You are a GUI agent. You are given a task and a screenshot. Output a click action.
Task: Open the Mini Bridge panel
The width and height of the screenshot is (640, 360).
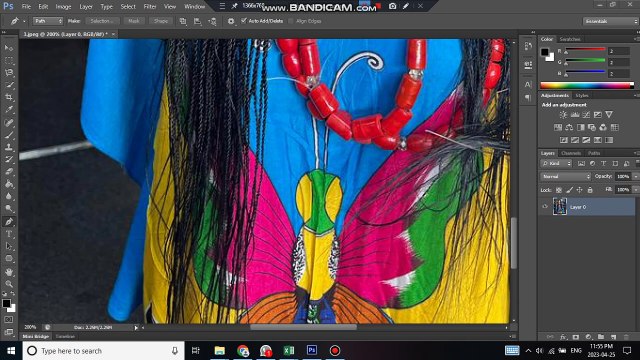tap(36, 337)
